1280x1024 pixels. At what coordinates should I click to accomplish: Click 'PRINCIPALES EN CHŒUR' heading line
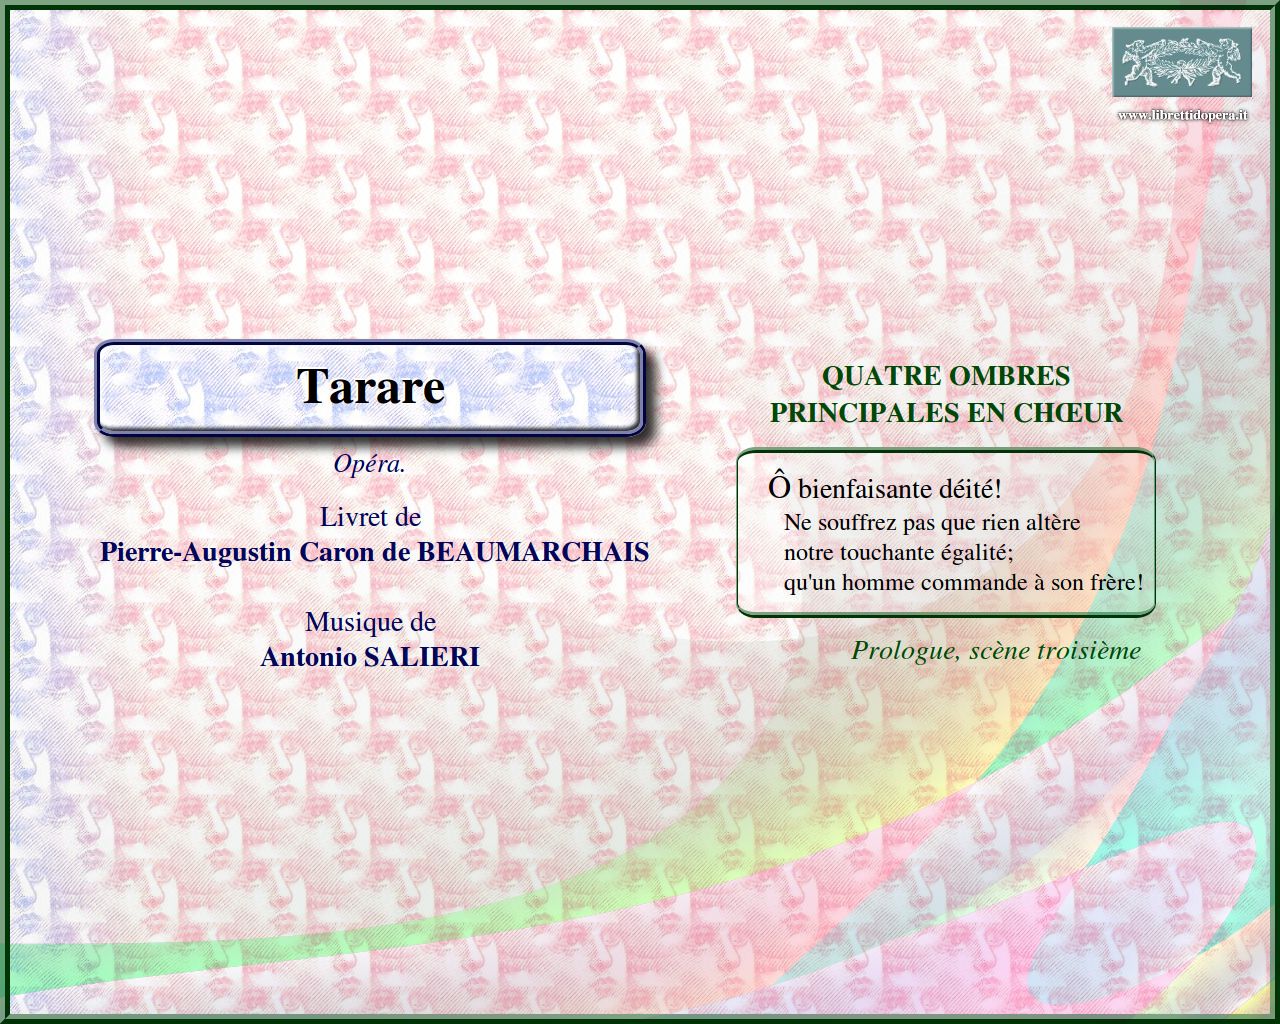click(945, 413)
